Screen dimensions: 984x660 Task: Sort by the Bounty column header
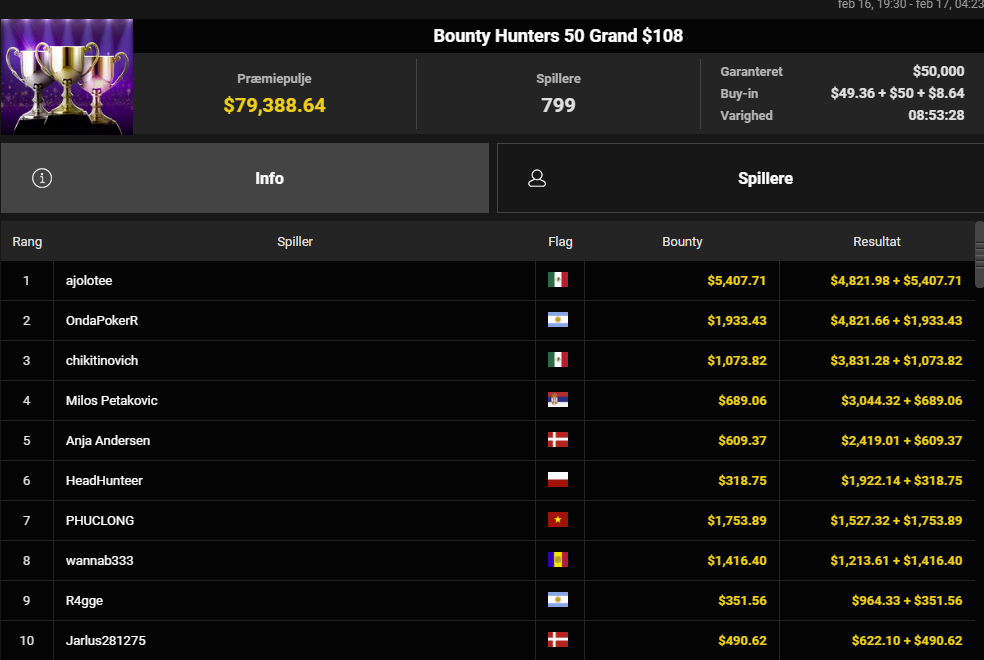tap(682, 241)
